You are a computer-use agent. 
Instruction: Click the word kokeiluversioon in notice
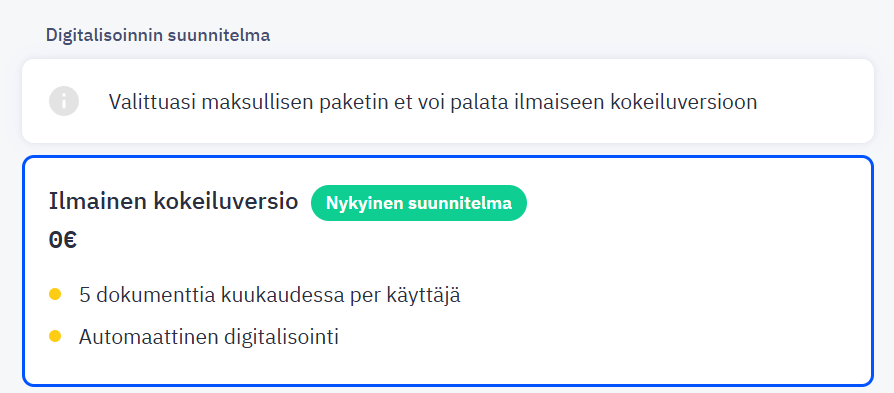coord(684,102)
